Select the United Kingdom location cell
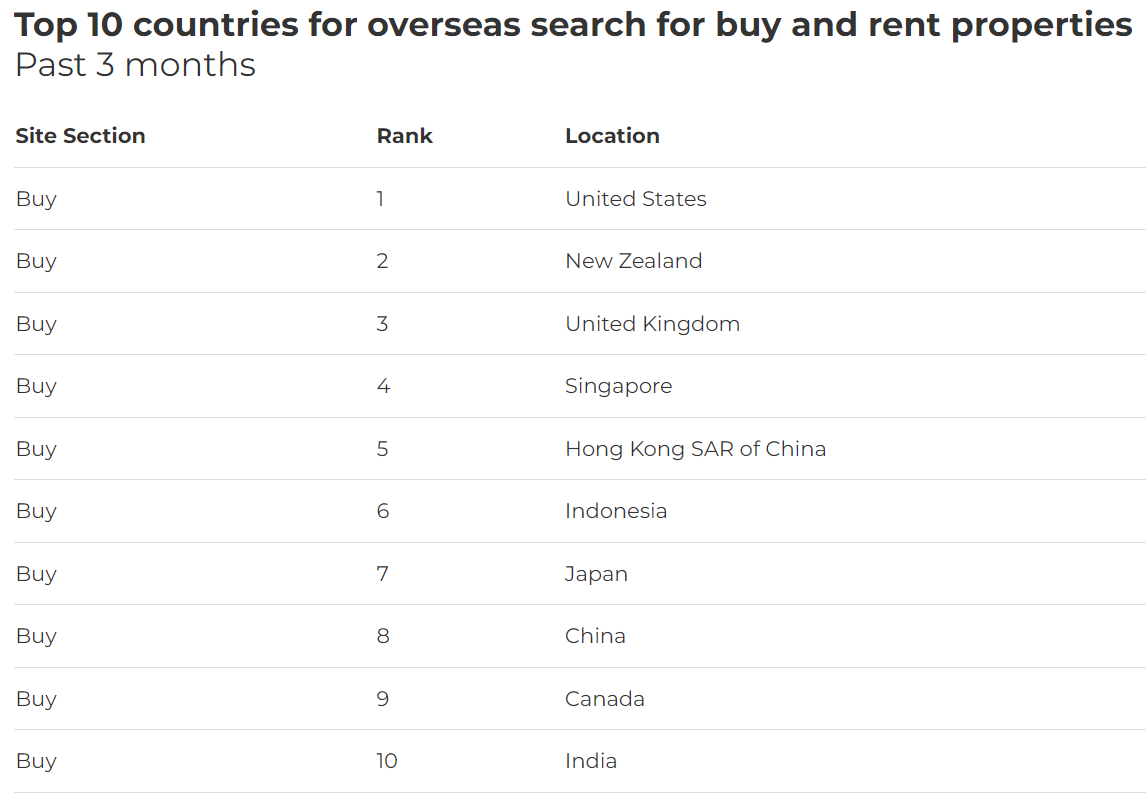The width and height of the screenshot is (1146, 800). (653, 324)
